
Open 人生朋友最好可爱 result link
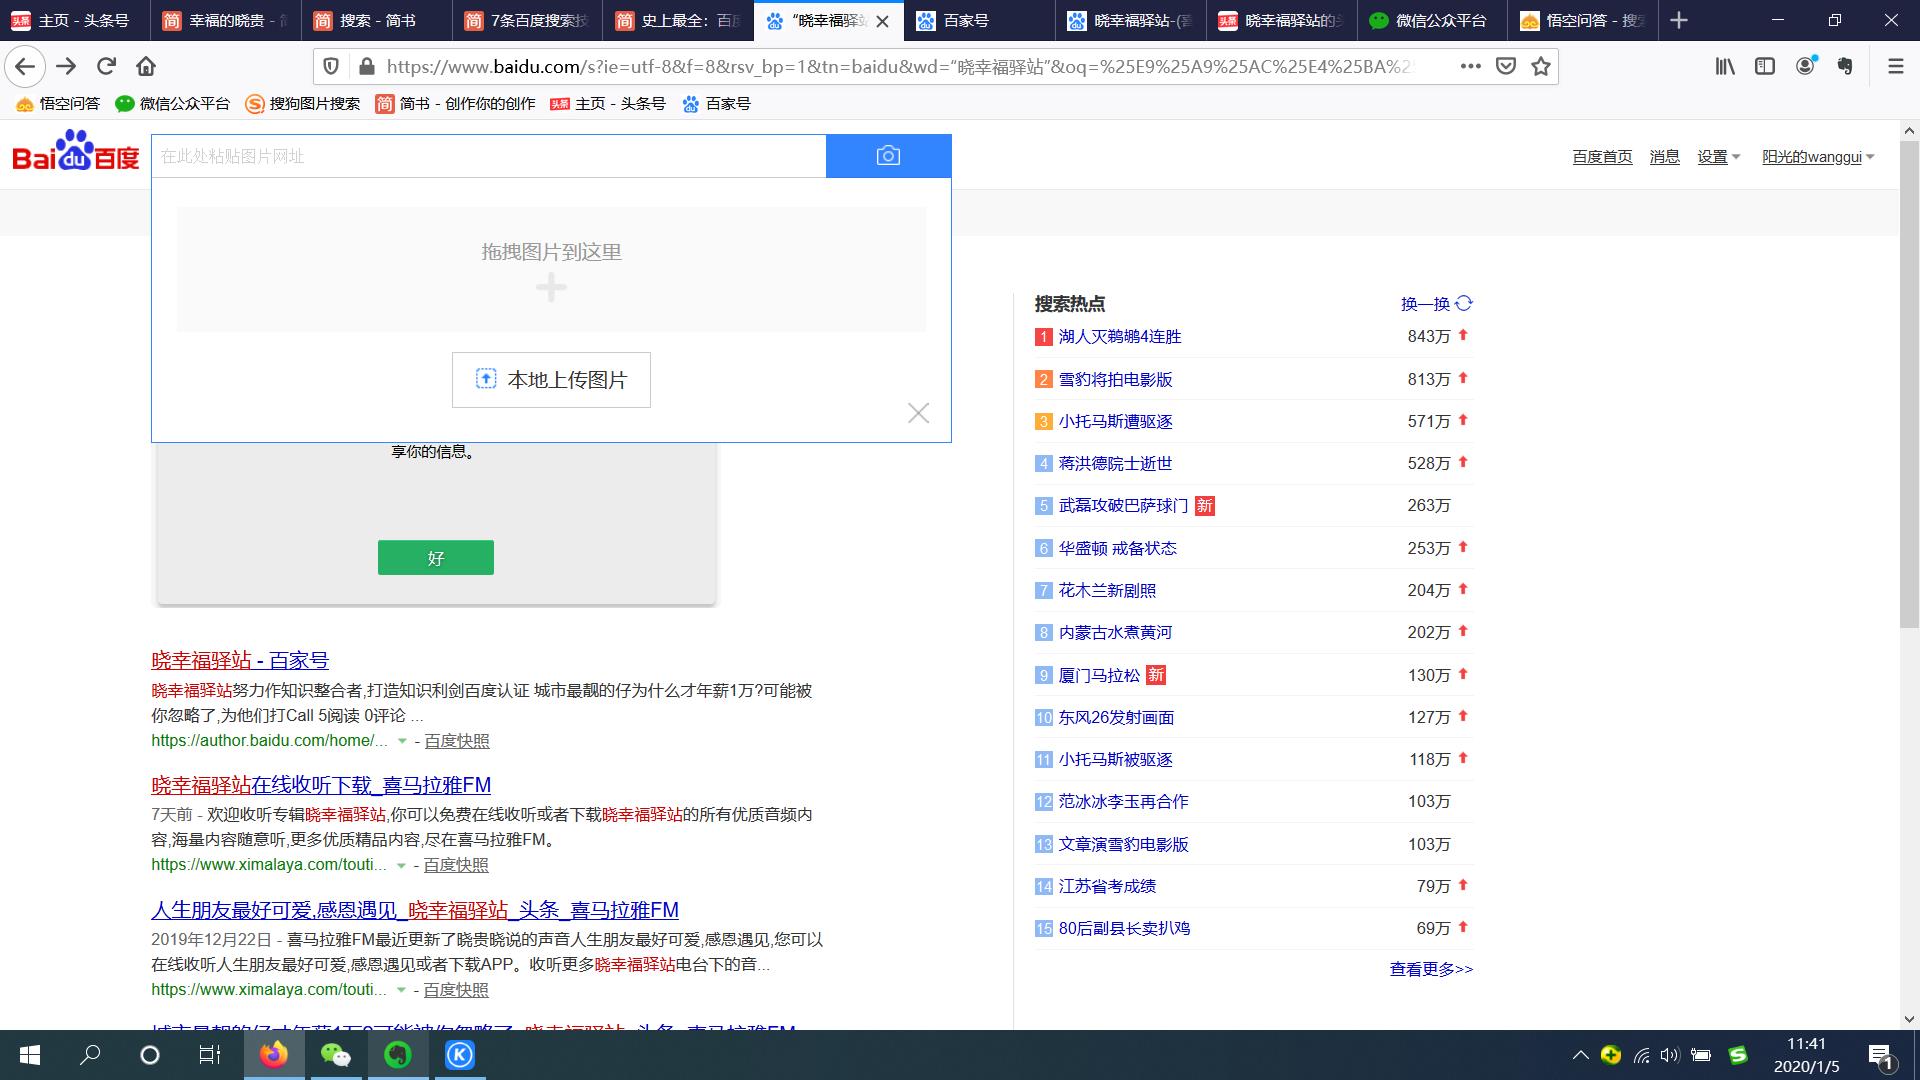pyautogui.click(x=415, y=910)
